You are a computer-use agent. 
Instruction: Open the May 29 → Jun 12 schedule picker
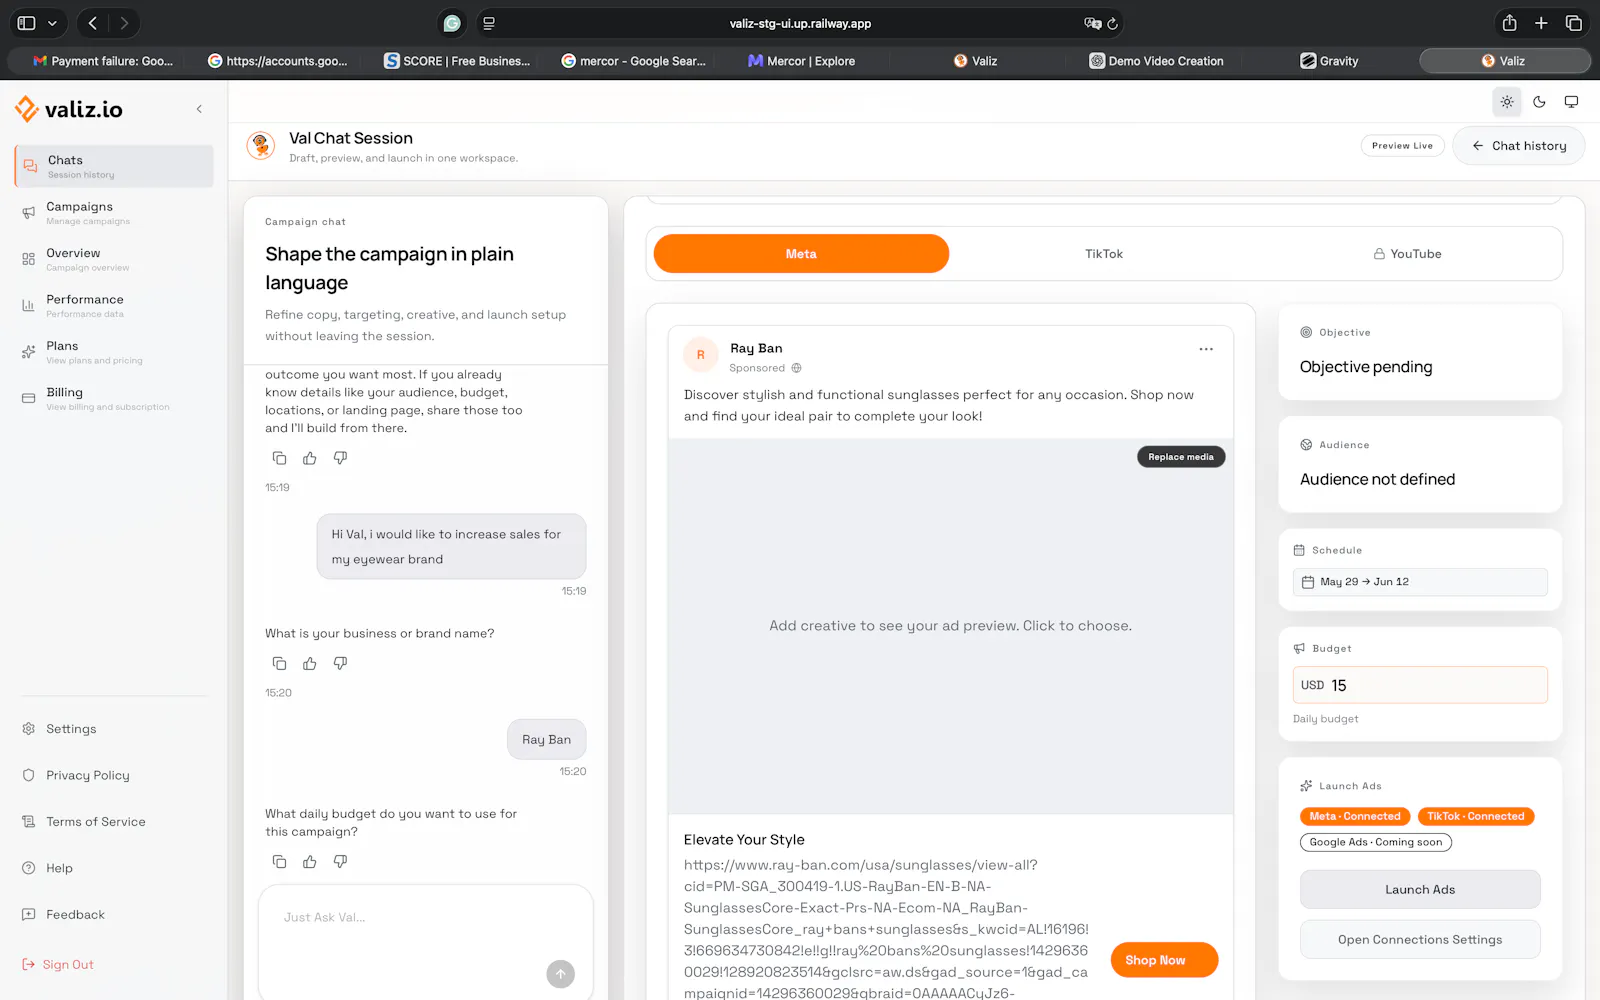click(x=1420, y=582)
